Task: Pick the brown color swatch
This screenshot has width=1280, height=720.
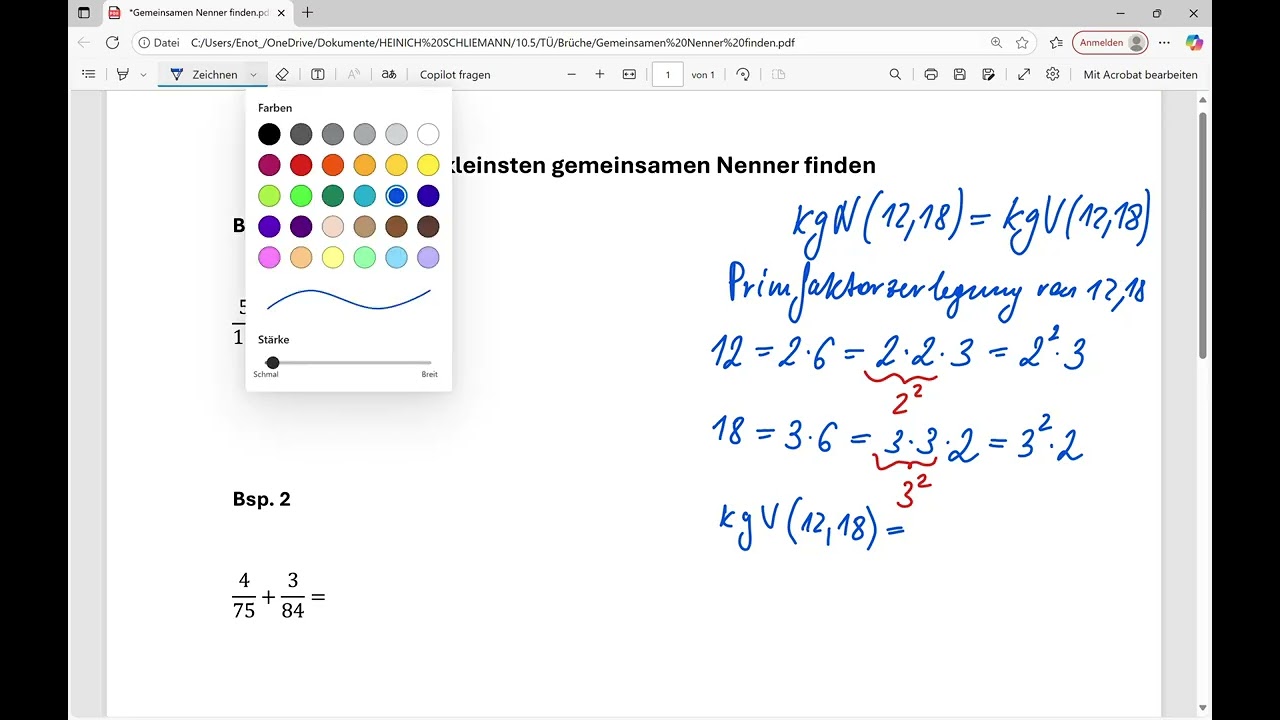Action: pyautogui.click(x=397, y=227)
